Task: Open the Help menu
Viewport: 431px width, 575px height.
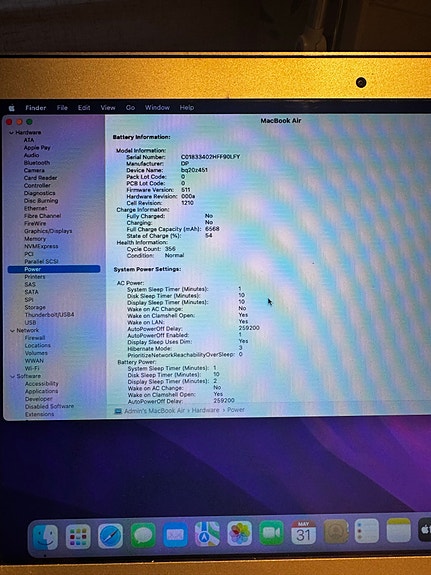Action: pos(187,107)
